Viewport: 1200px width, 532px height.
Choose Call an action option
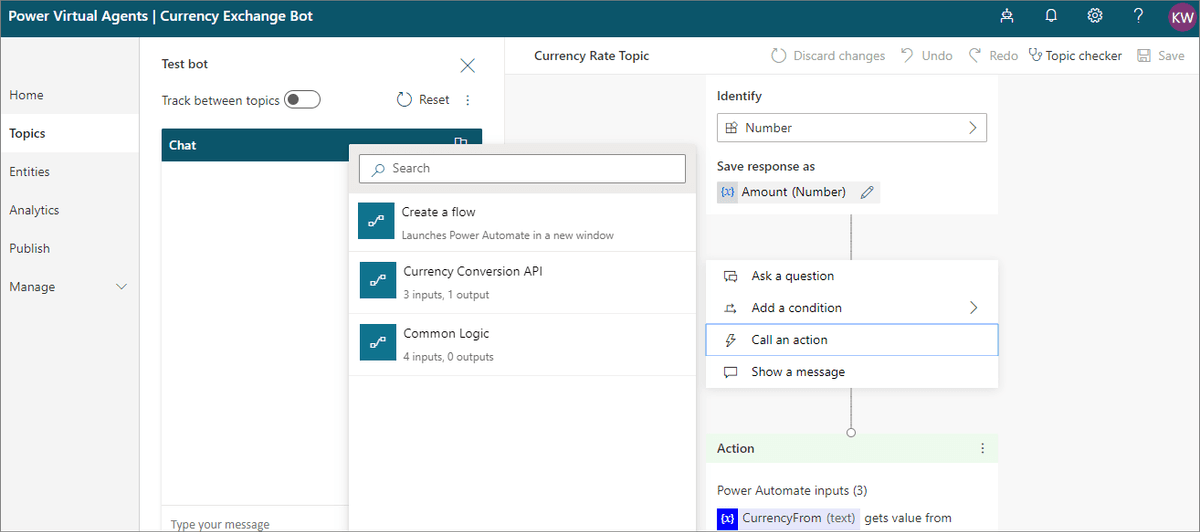(852, 340)
